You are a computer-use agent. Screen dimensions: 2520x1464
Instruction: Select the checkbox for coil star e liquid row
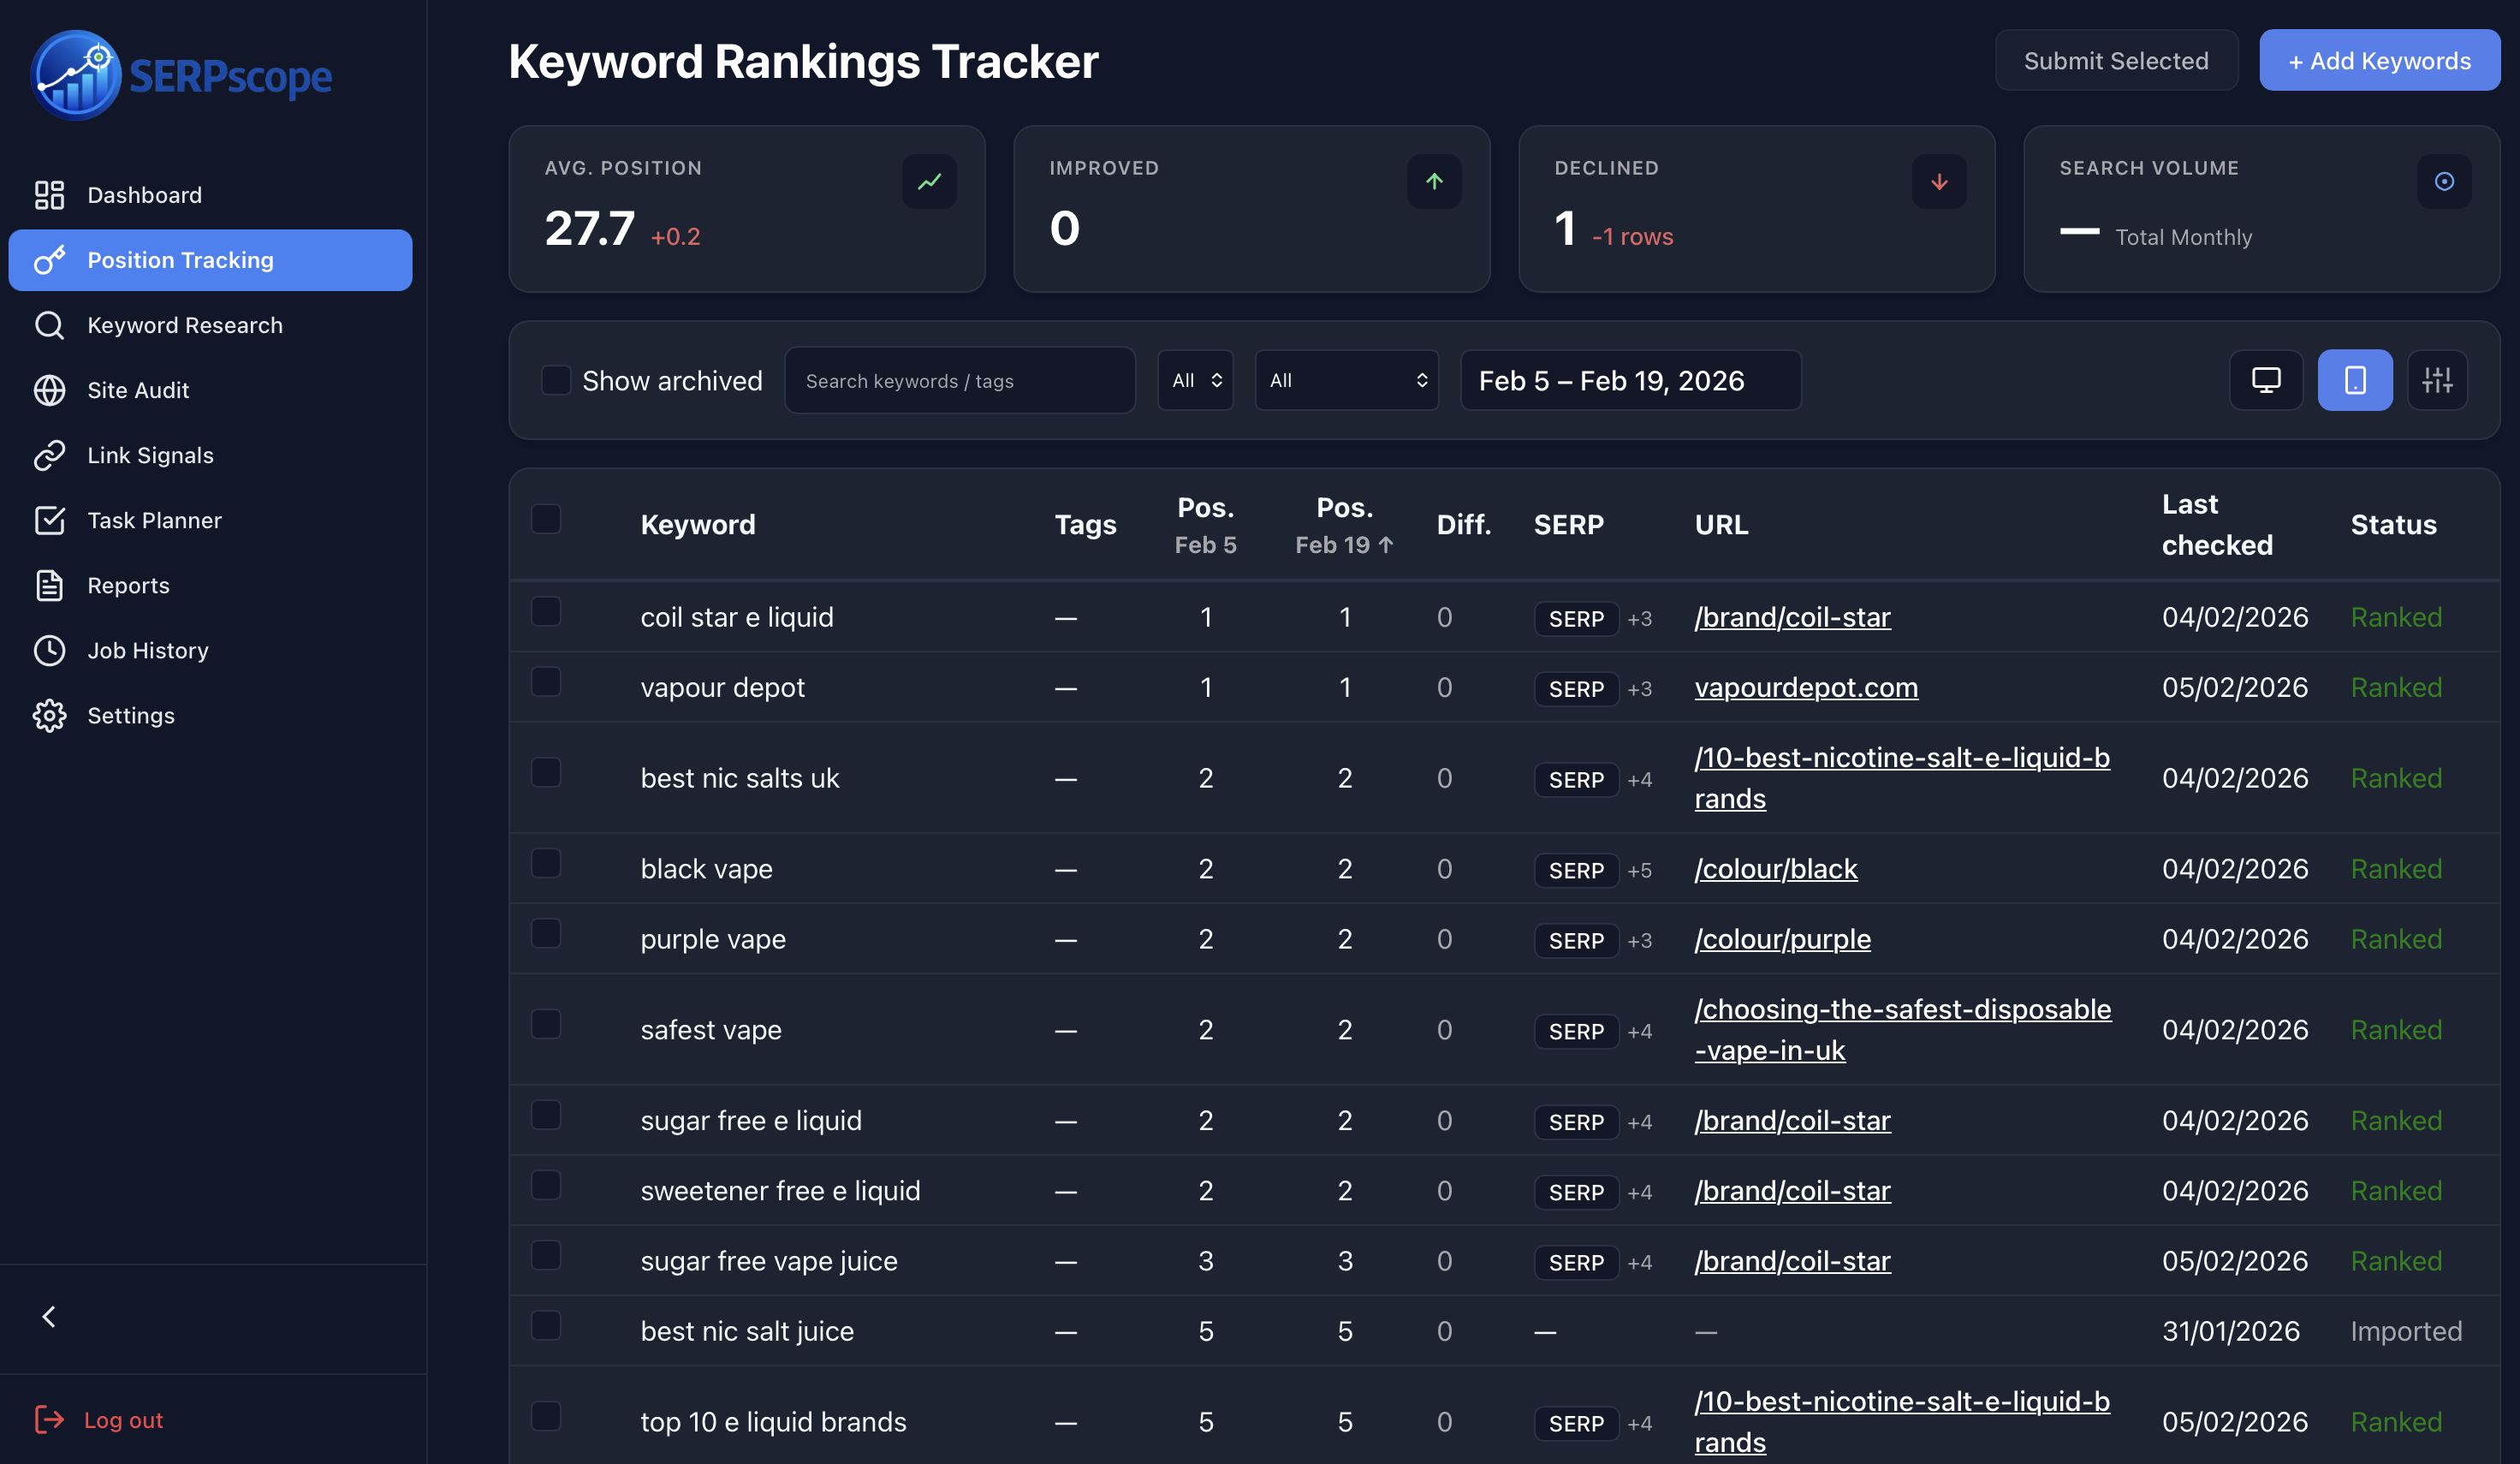[546, 611]
